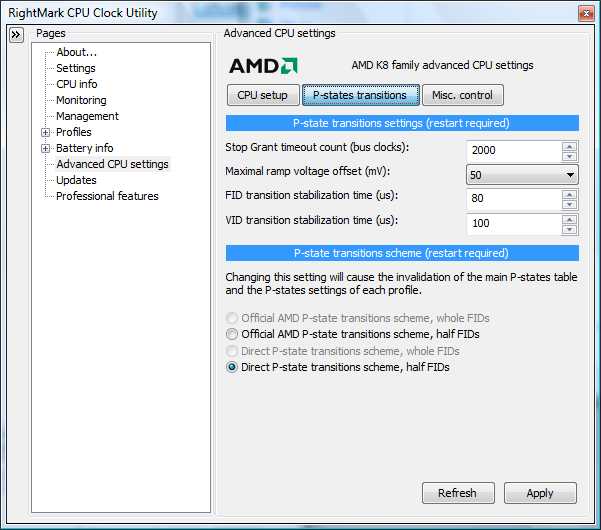Increase the VID transition stabilization time
The image size is (601, 530).
[569, 220]
